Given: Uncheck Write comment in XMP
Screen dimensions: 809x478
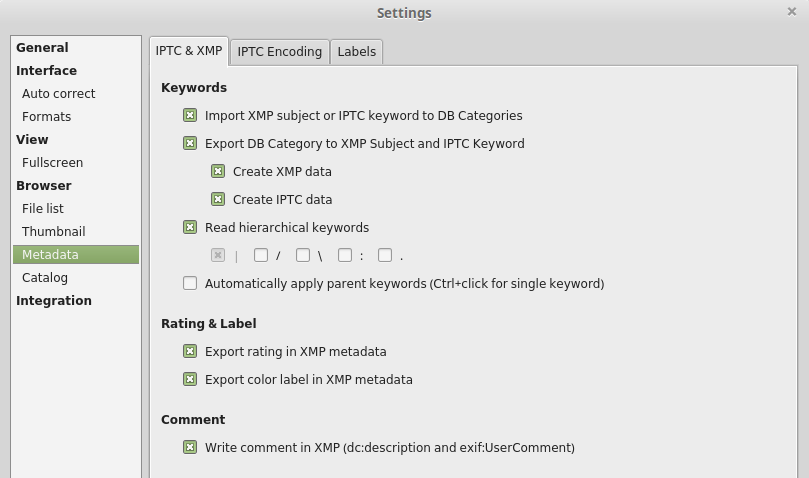Looking at the screenshot, I should pos(190,448).
